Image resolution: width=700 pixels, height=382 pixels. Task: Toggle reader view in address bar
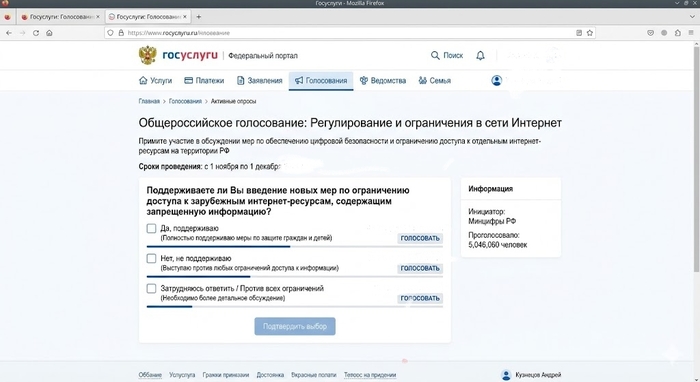click(579, 33)
